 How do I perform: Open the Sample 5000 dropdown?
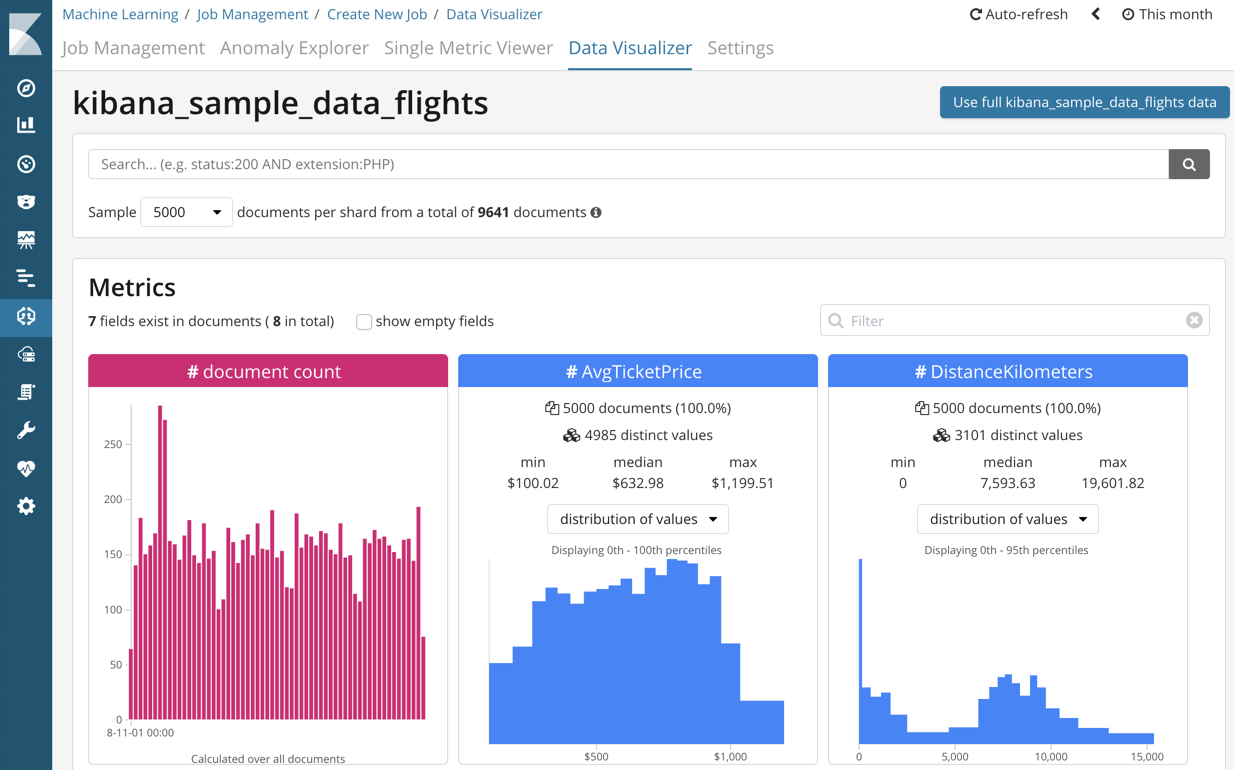click(186, 212)
